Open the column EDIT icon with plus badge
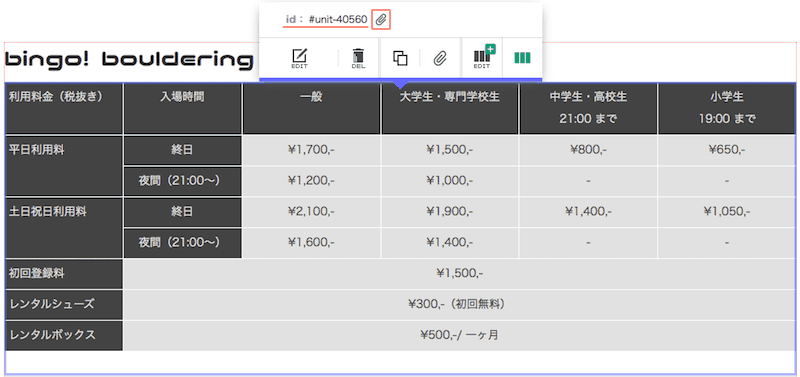This screenshot has height=377, width=800. tap(483, 57)
